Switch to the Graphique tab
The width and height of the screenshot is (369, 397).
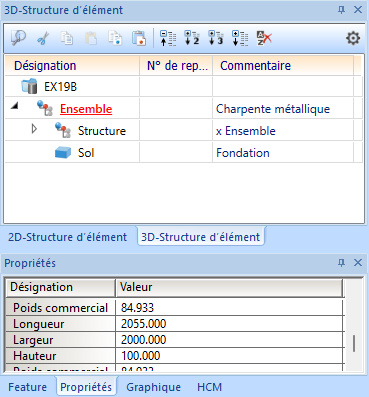[x=153, y=387]
